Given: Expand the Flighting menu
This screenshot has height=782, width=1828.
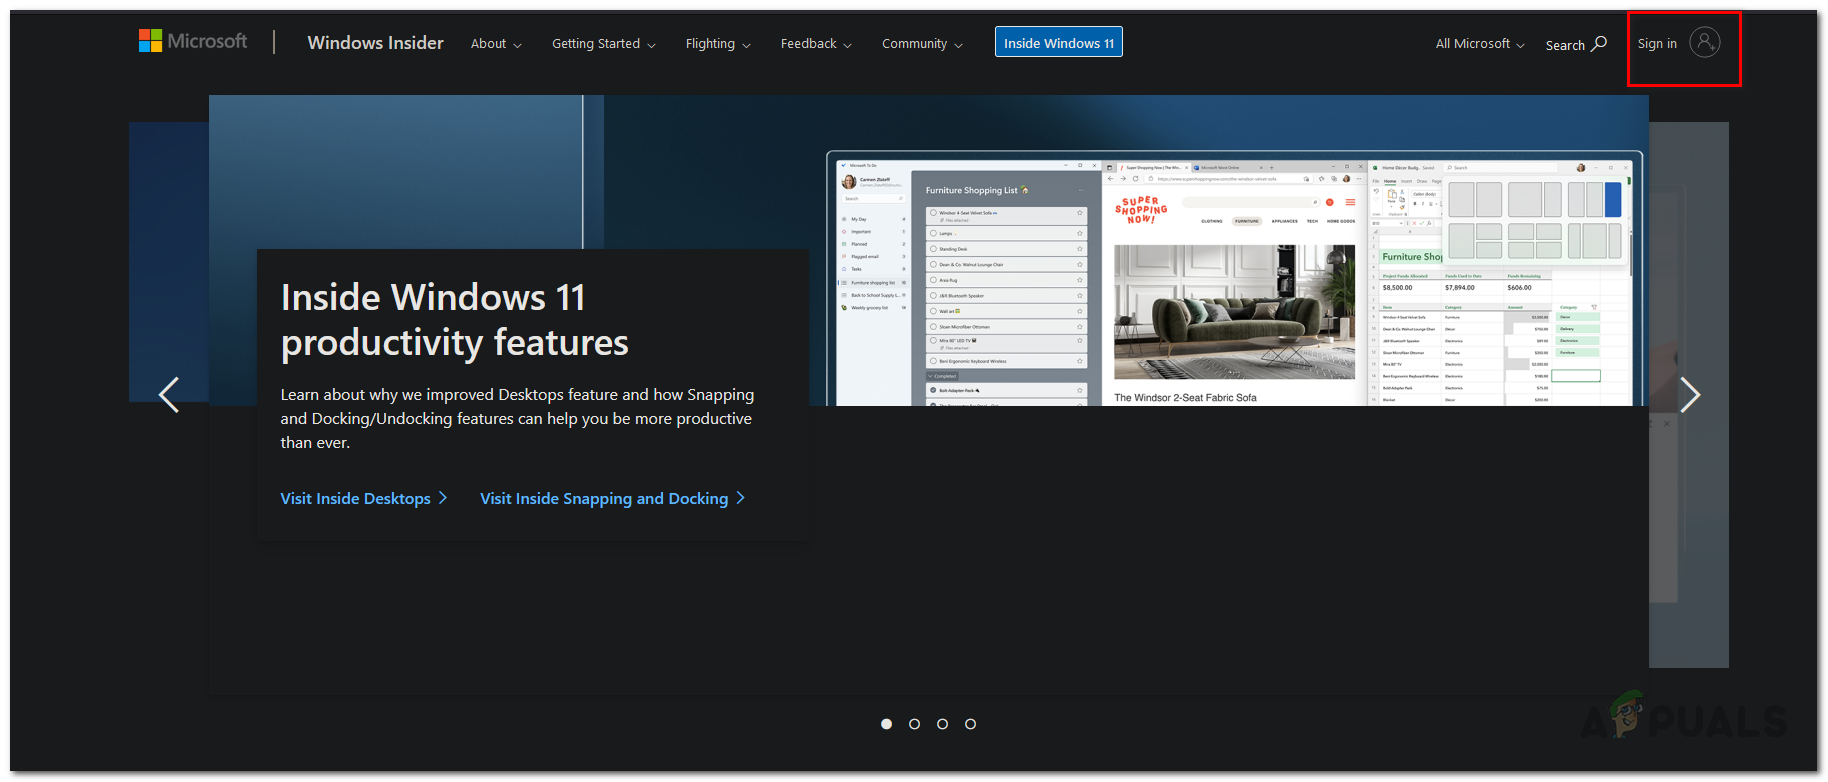Looking at the screenshot, I should [x=718, y=44].
